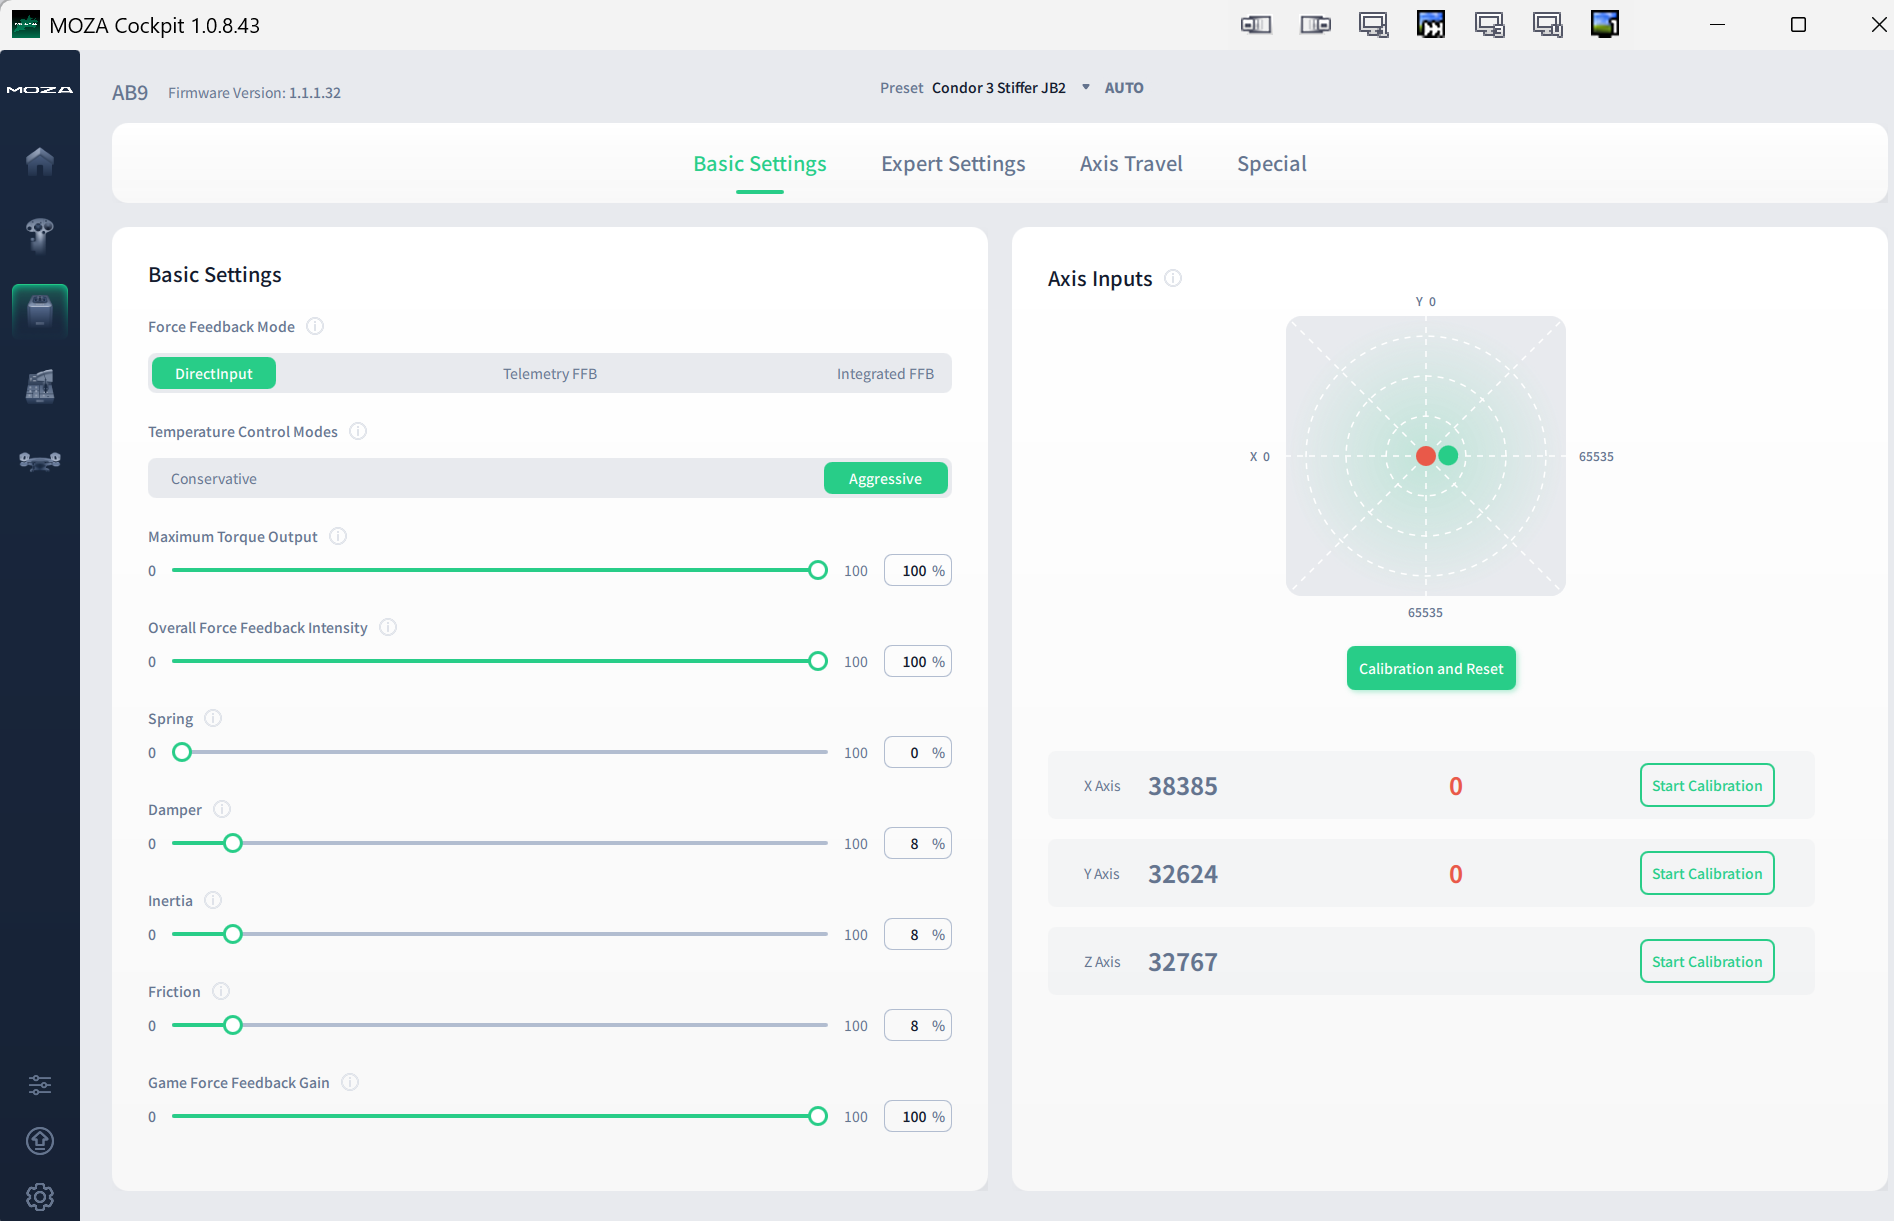Click the monitor 3 icon in title bar
This screenshot has width=1894, height=1221.
pyautogui.click(x=1489, y=25)
